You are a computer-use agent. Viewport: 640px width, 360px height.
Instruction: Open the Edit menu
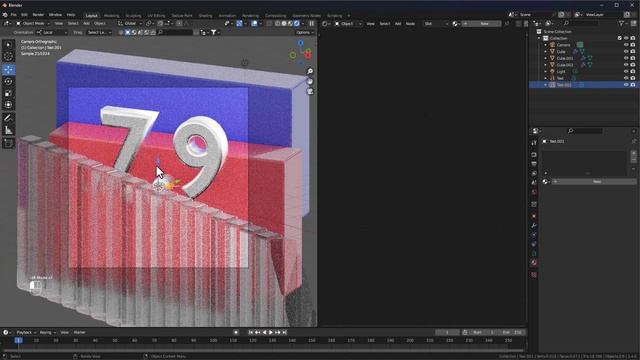(24, 15)
